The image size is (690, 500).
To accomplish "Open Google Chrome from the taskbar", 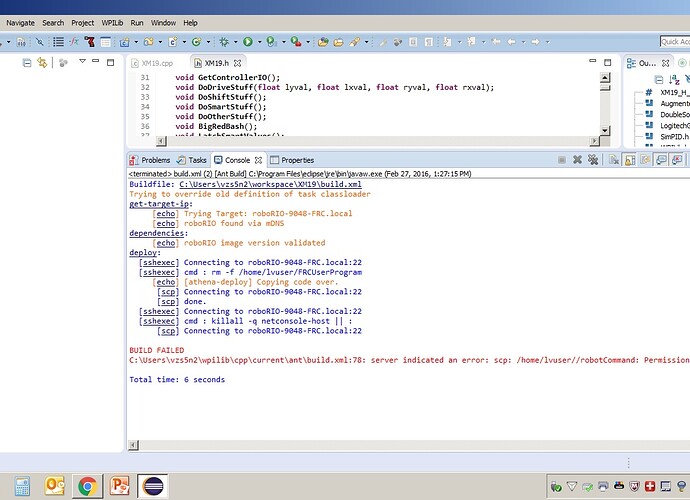I will [x=87, y=486].
